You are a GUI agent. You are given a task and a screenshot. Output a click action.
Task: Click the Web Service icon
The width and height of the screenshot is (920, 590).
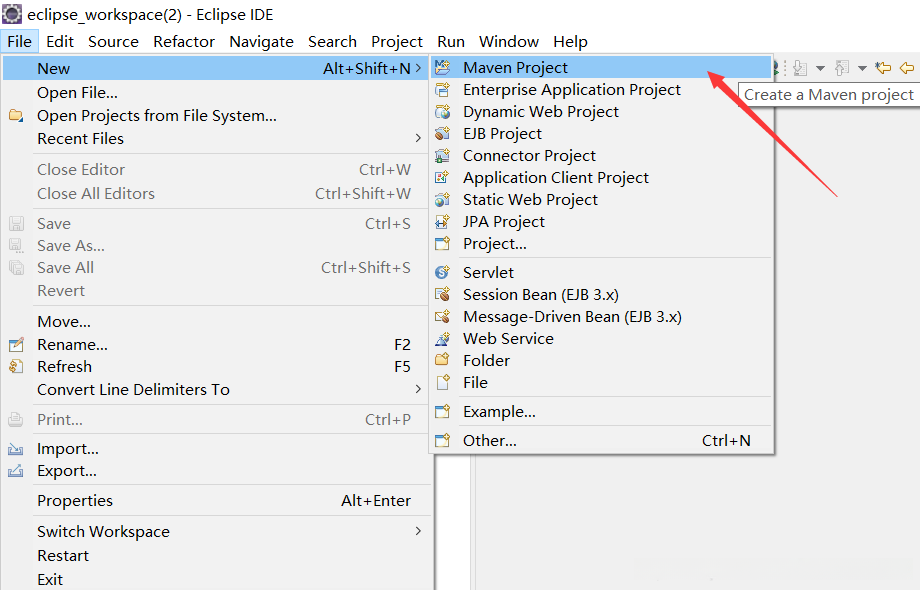click(x=443, y=338)
